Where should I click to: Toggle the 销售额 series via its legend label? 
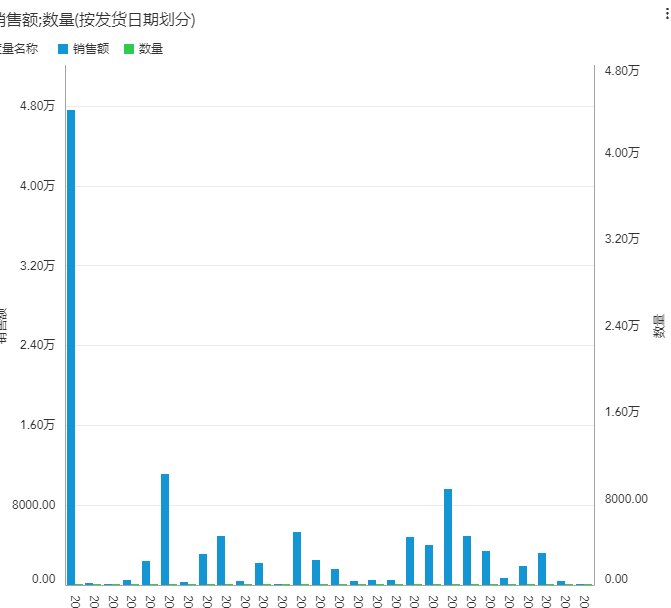pos(91,49)
